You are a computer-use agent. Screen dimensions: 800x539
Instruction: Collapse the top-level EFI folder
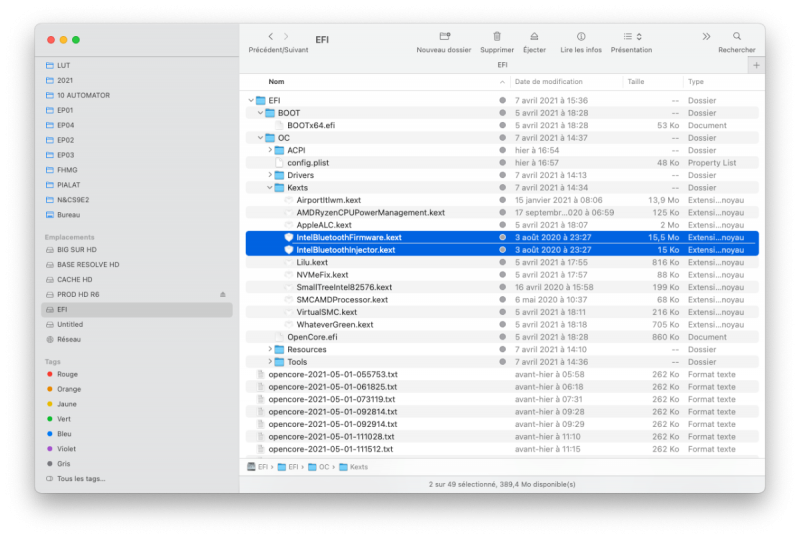(x=251, y=101)
